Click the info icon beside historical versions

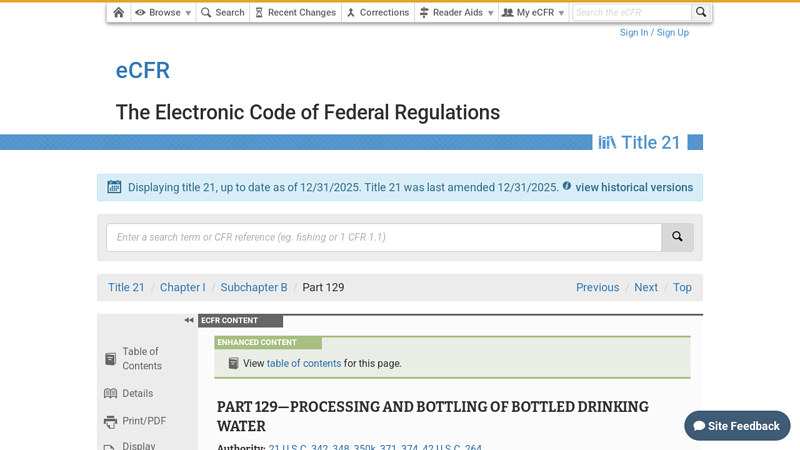point(567,186)
